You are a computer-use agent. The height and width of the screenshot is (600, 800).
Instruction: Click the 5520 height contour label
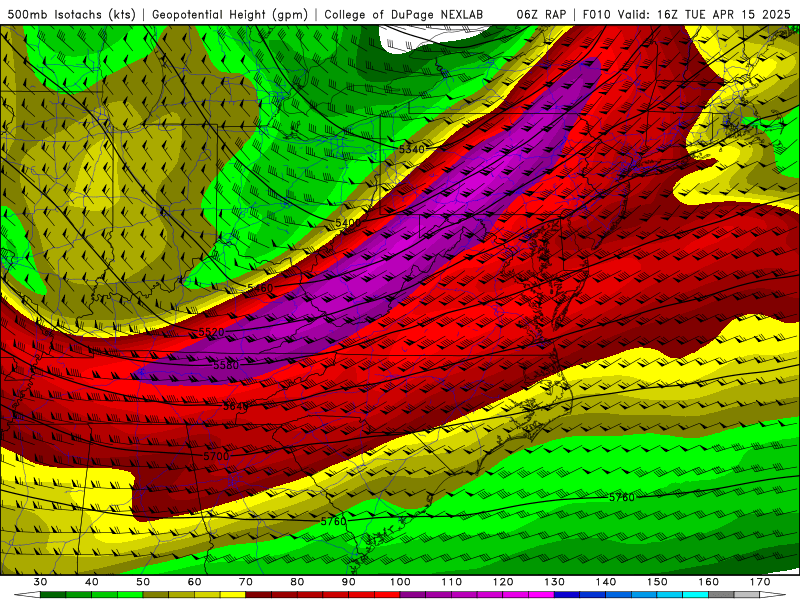click(211, 332)
